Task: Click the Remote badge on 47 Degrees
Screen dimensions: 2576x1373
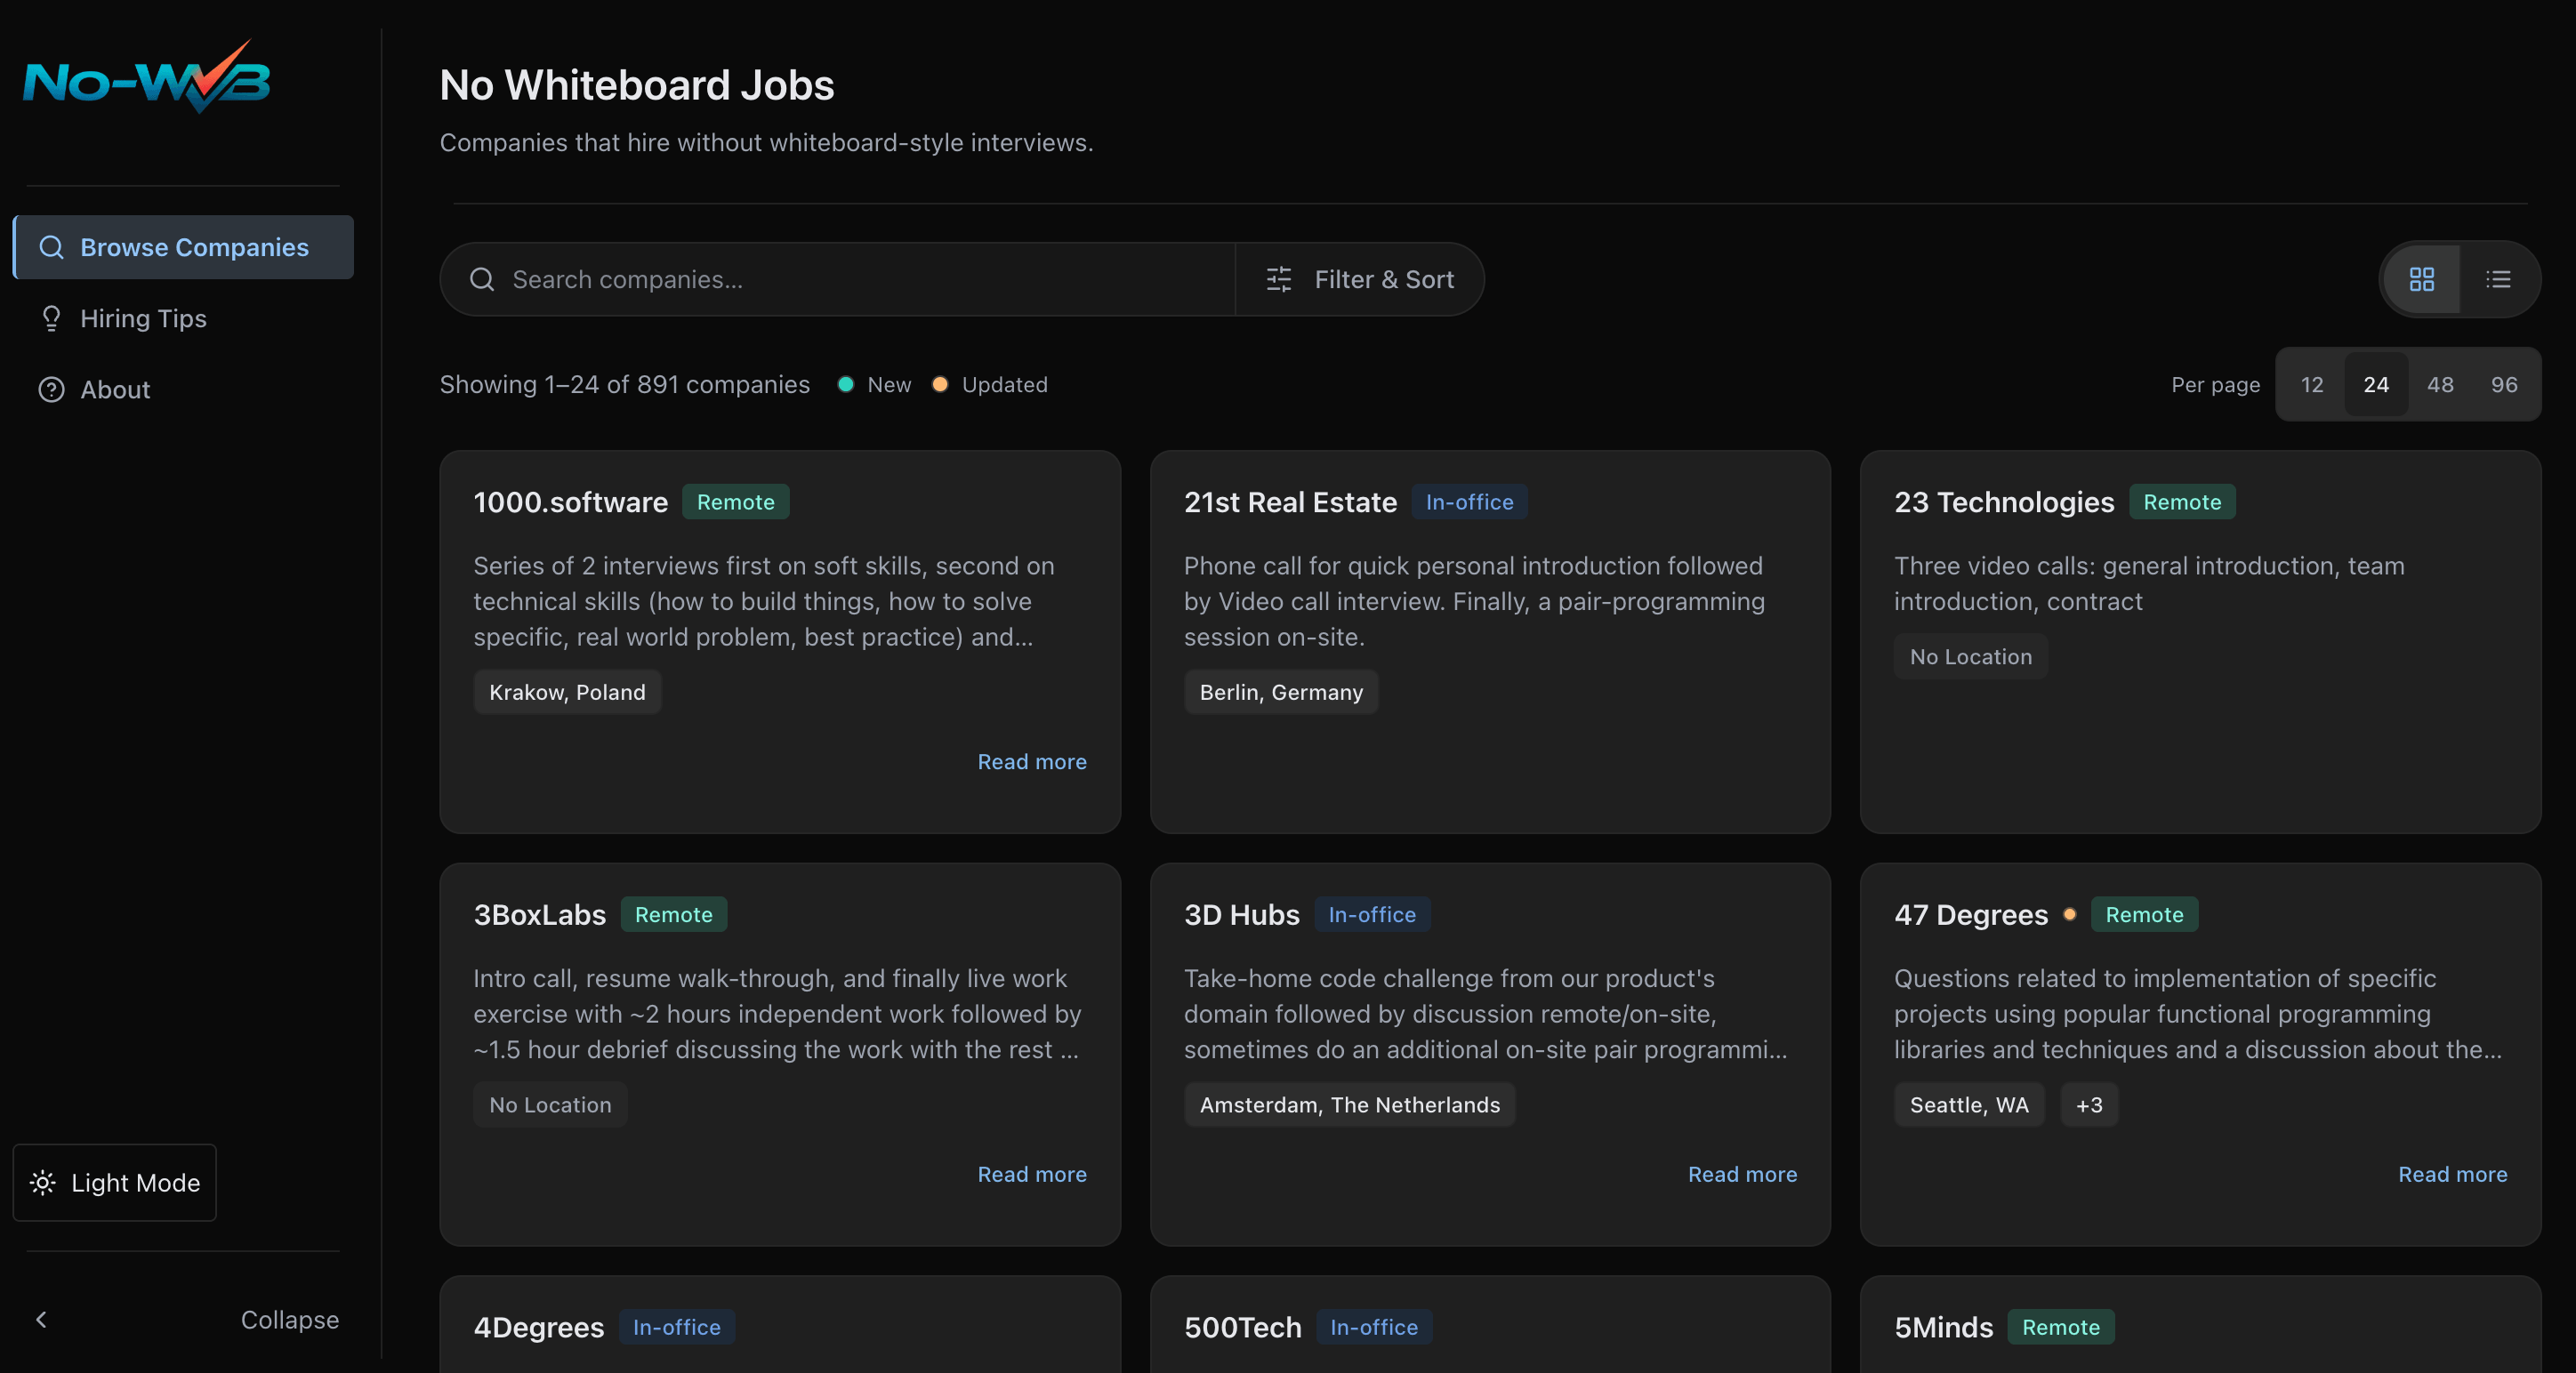Action: [x=2144, y=914]
